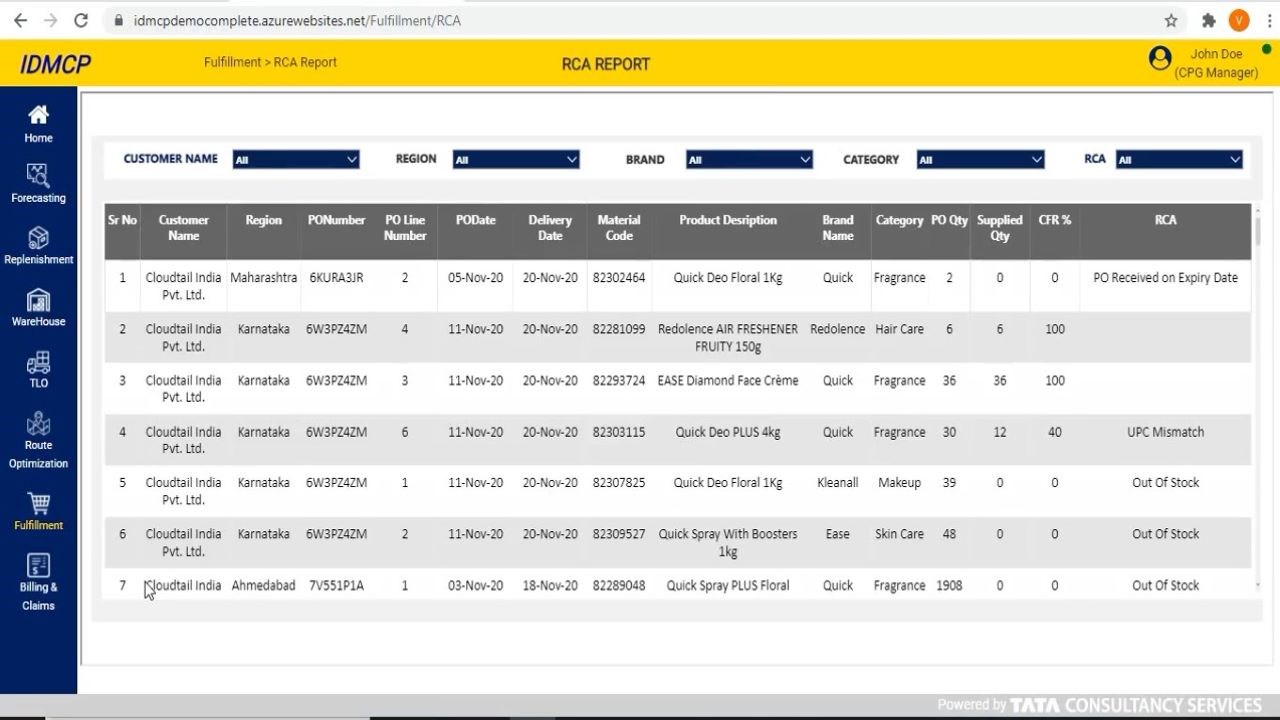Click the CFR % column header
Viewport: 1280px width, 720px height.
pos(1054,220)
